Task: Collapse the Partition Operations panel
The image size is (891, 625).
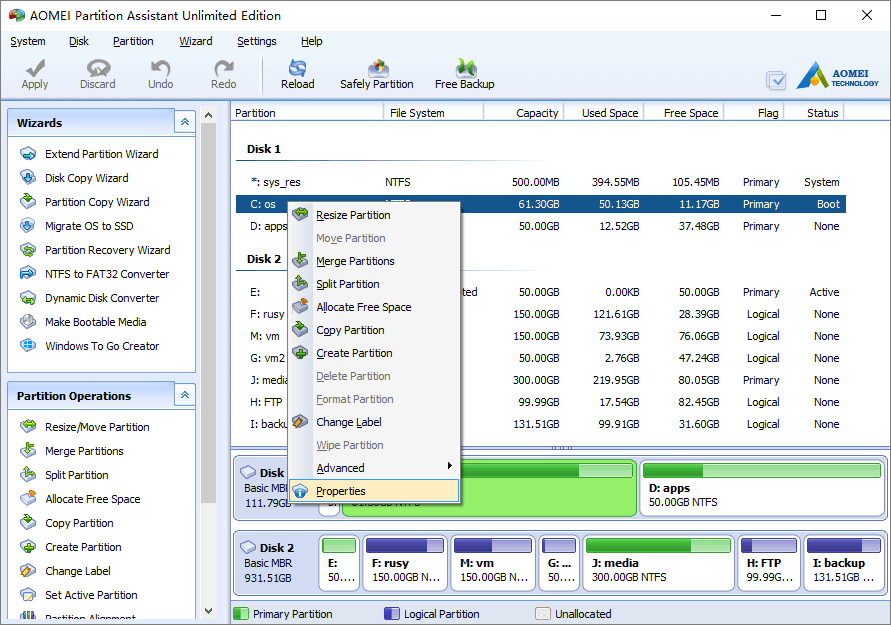Action: click(185, 395)
